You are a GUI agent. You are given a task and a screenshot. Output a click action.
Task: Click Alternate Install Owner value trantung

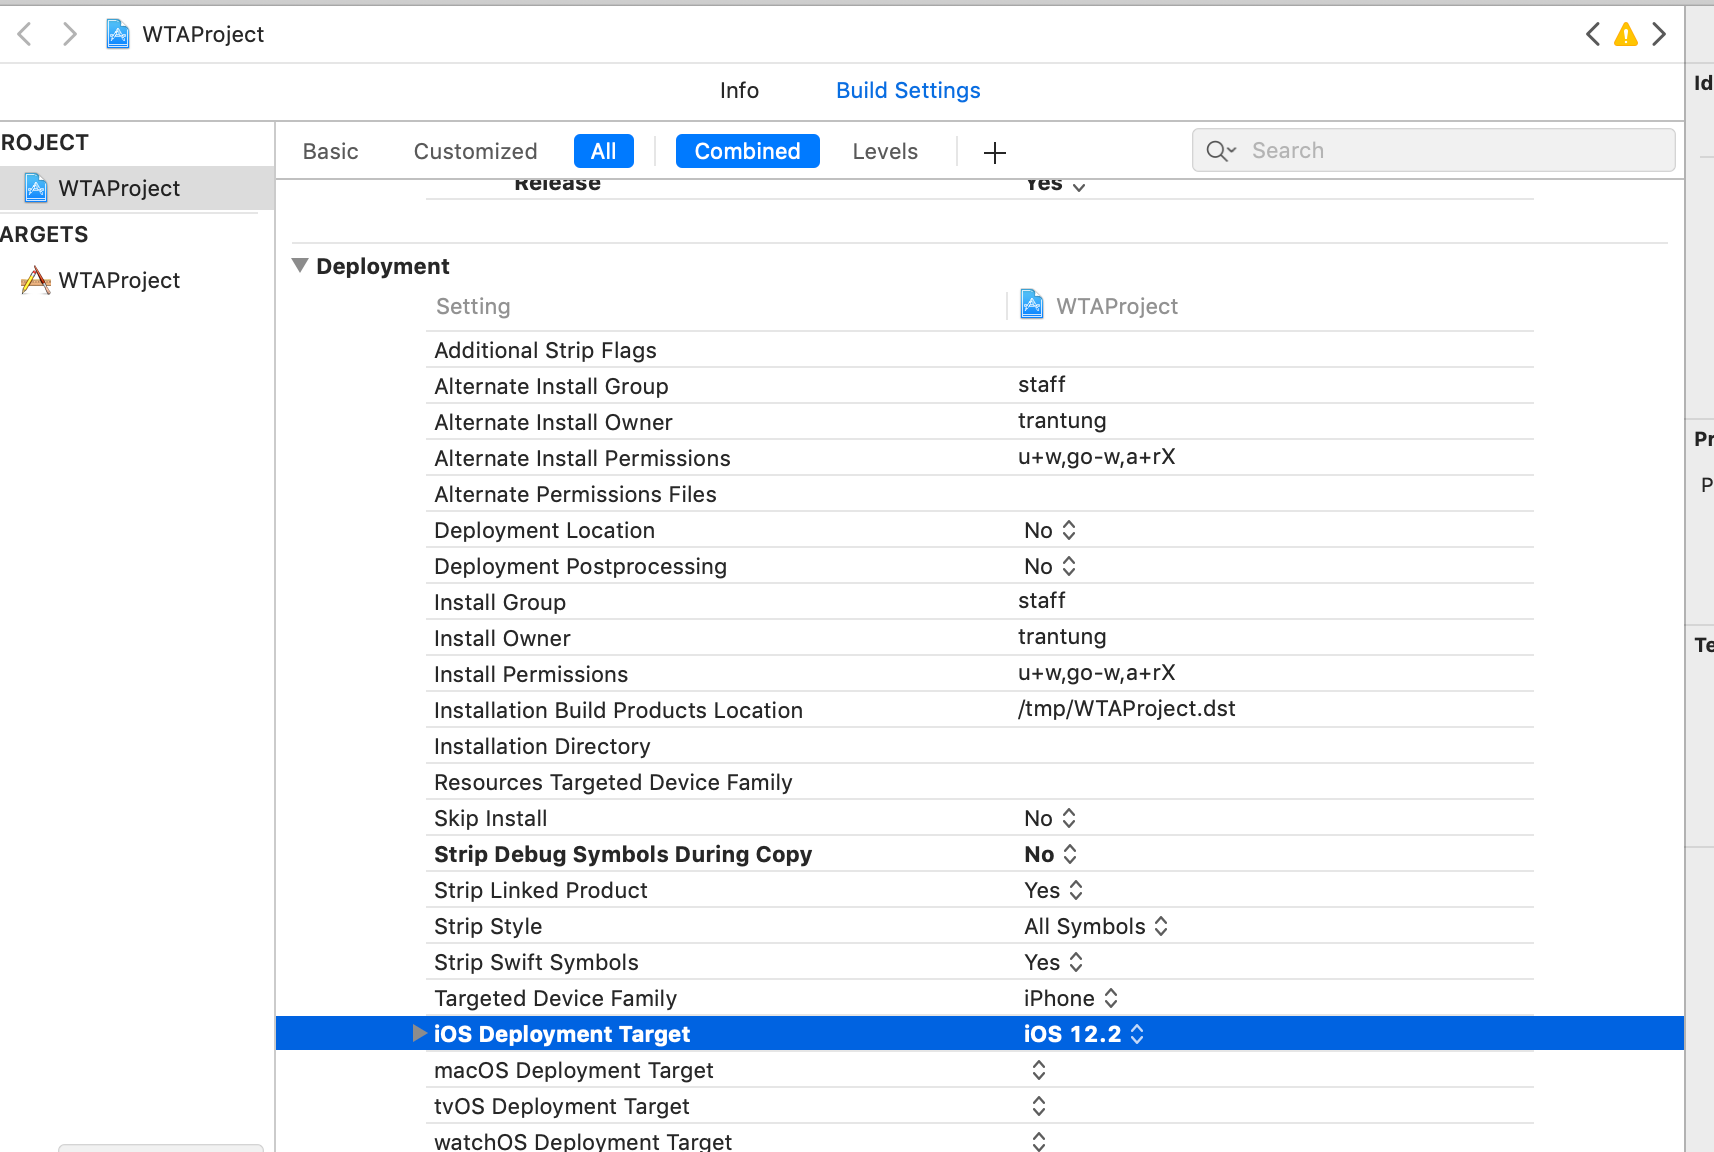1062,421
